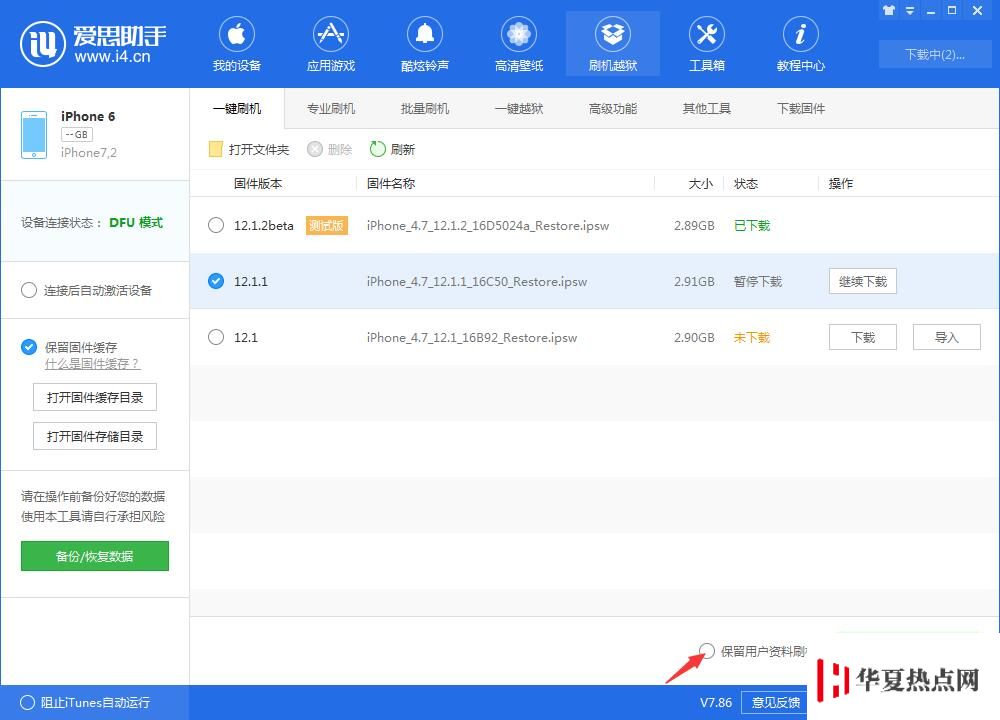This screenshot has width=1000, height=720.
Task: Switch to 高级功能 tab
Action: pyautogui.click(x=613, y=108)
